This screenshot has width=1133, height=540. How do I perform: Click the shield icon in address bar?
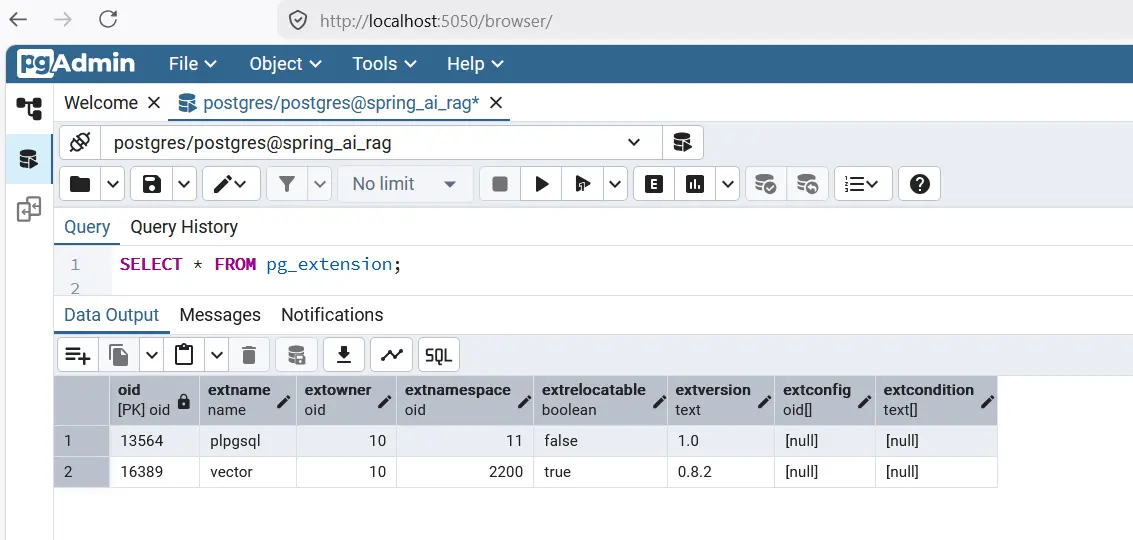(x=298, y=20)
